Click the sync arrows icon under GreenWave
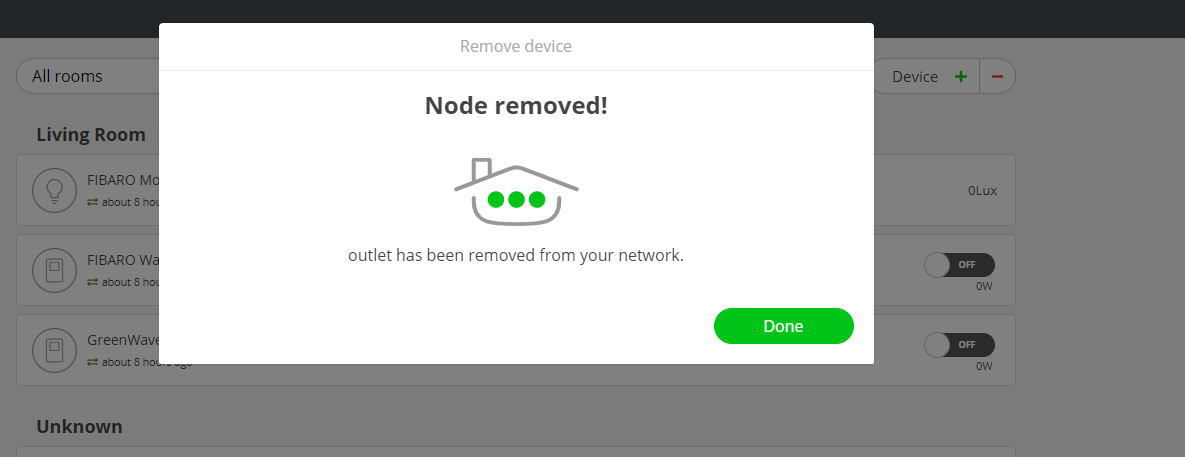Screen dimensions: 1185x457 pyautogui.click(x=92, y=362)
